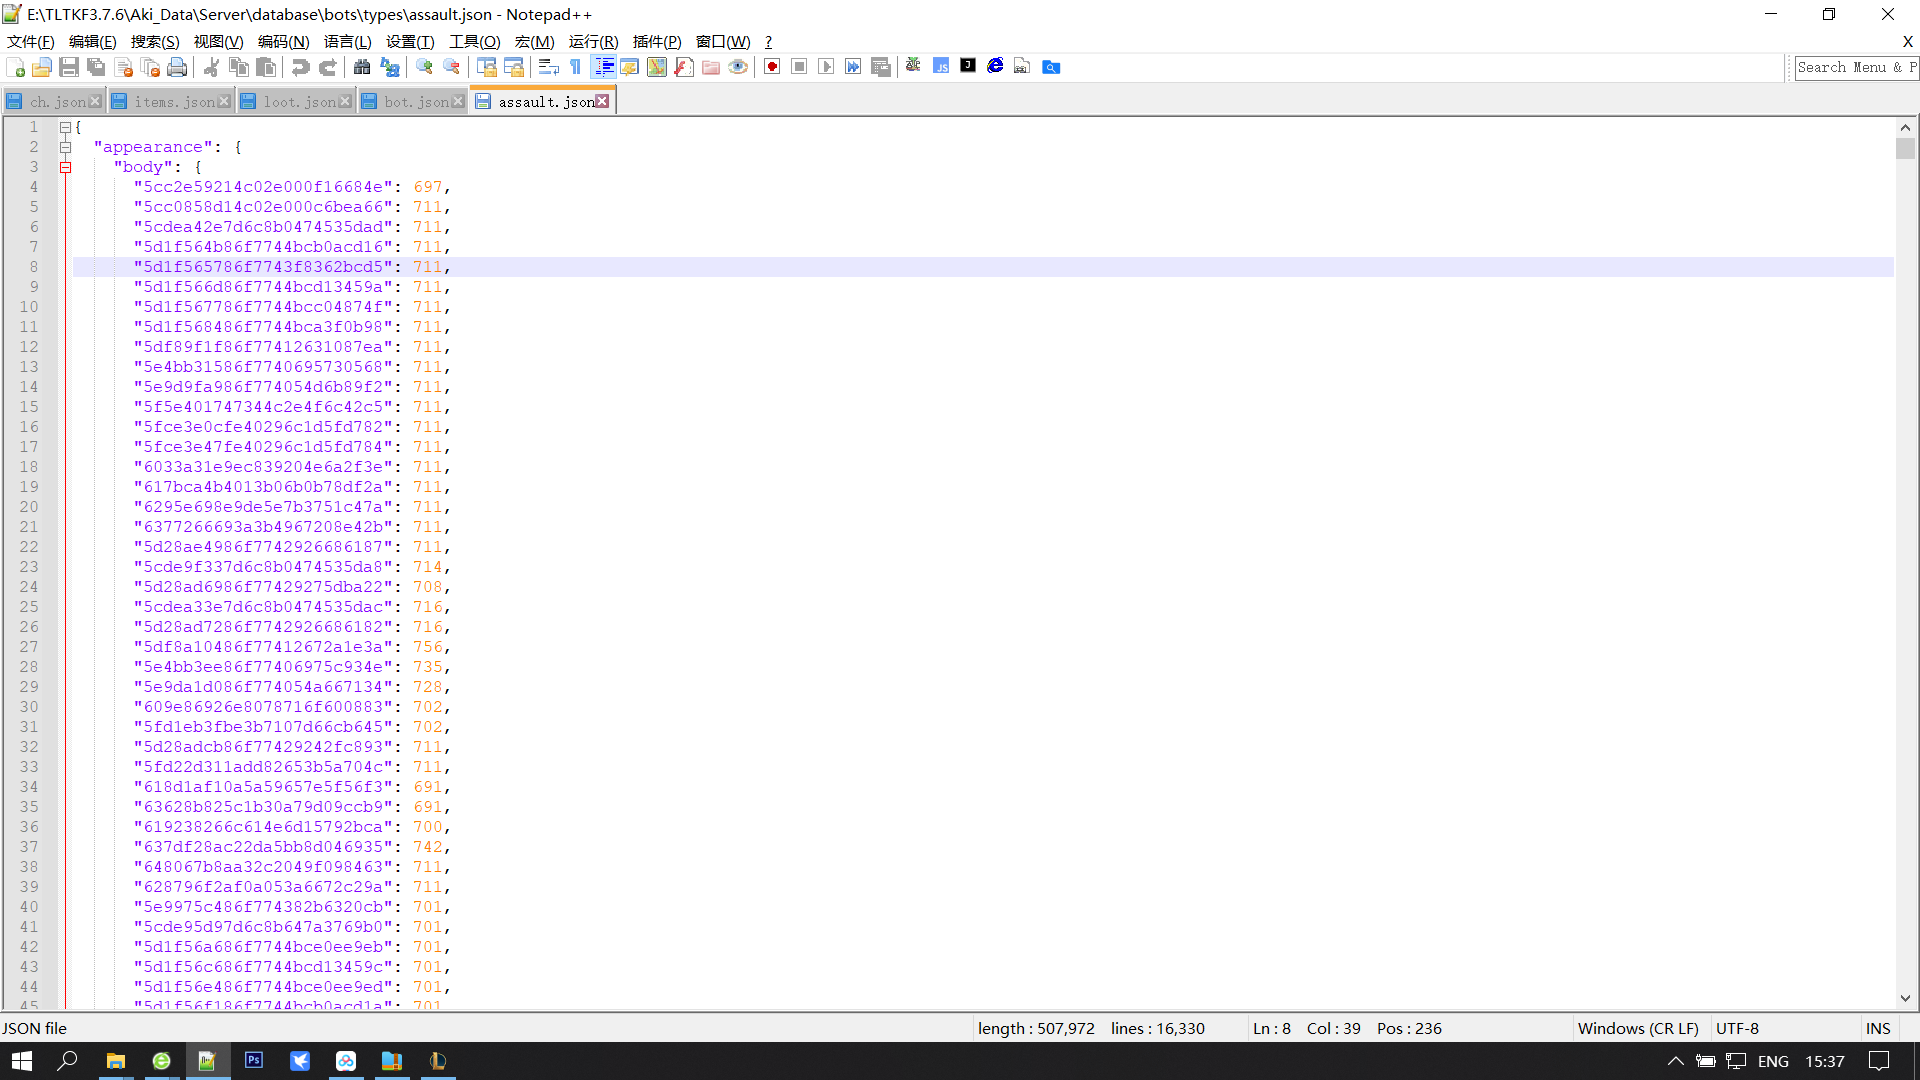Toggle show all characters pilcrow icon
Image resolution: width=1920 pixels, height=1080 pixels.
pos(575,67)
